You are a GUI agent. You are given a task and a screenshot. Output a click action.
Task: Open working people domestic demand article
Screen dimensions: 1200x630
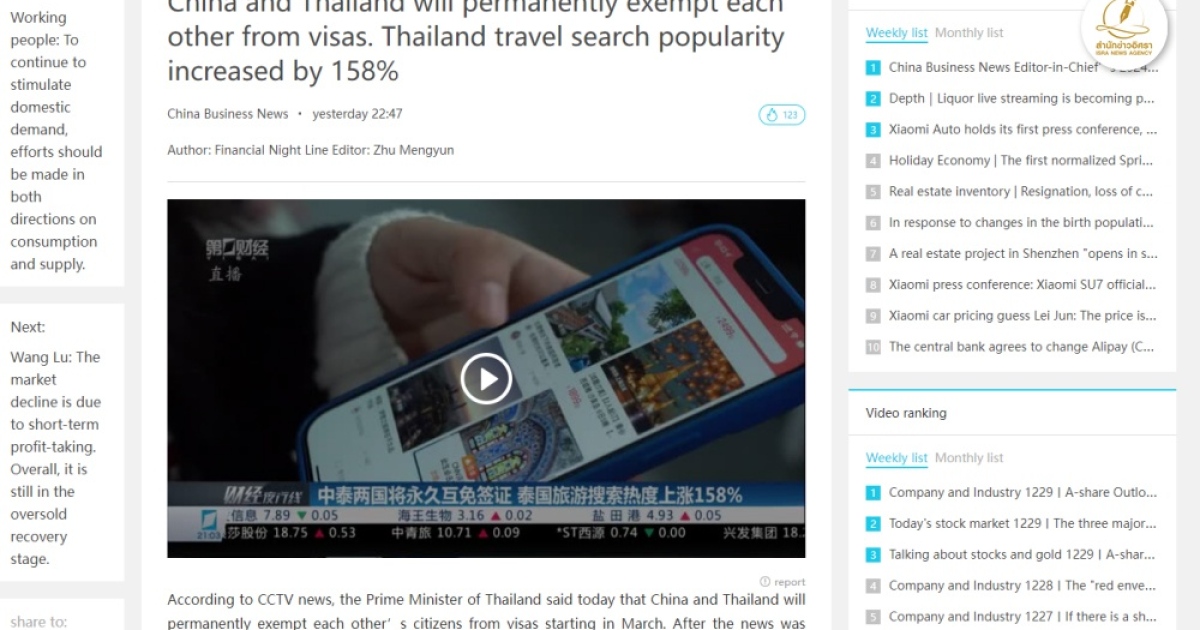pyautogui.click(x=56, y=141)
